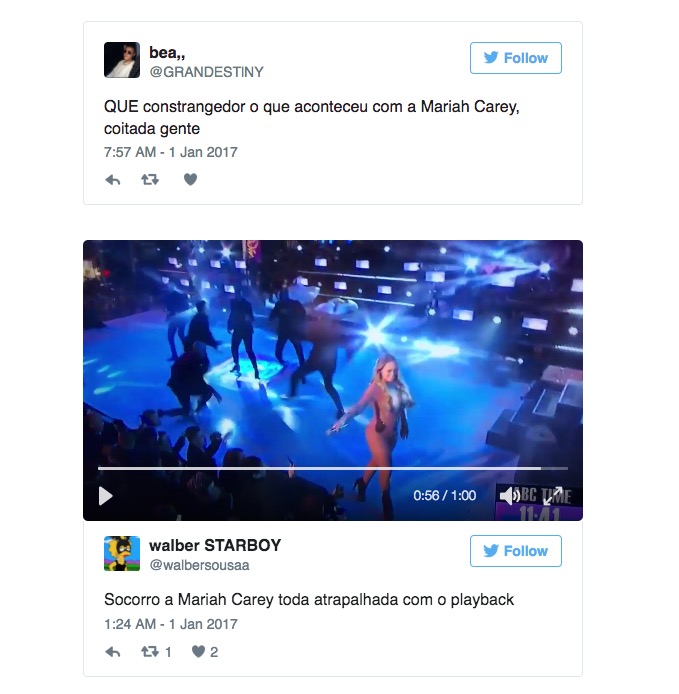Open walber STARBOY's cartoon avatar

(x=122, y=553)
